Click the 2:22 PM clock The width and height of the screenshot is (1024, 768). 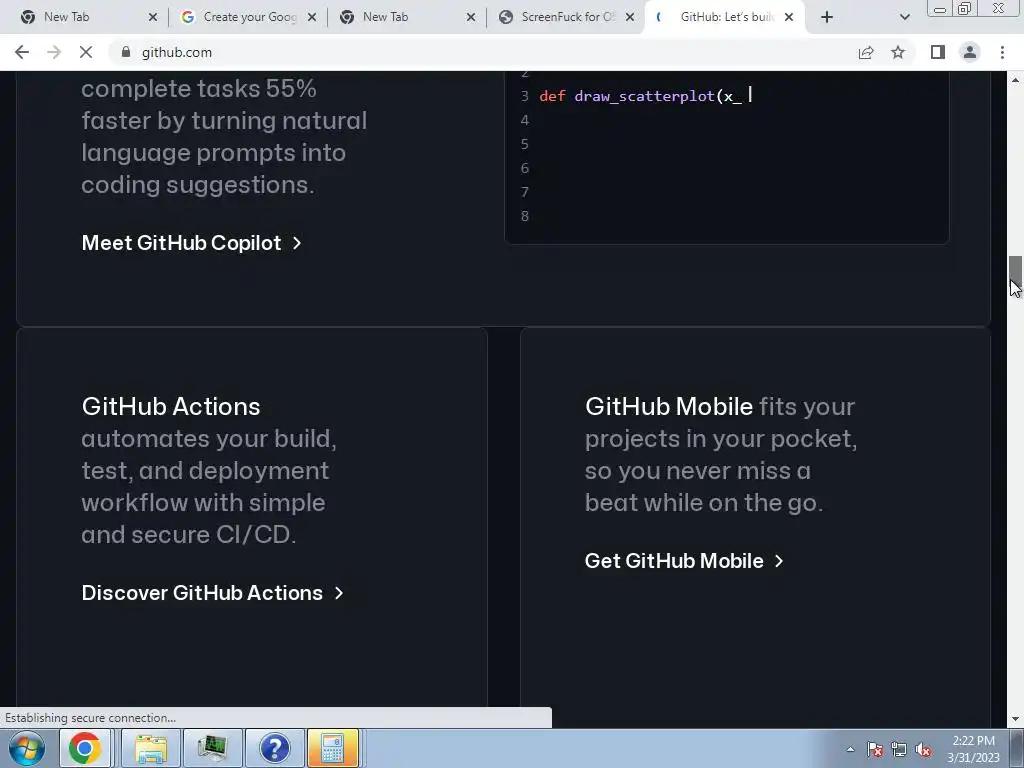pyautogui.click(x=973, y=741)
